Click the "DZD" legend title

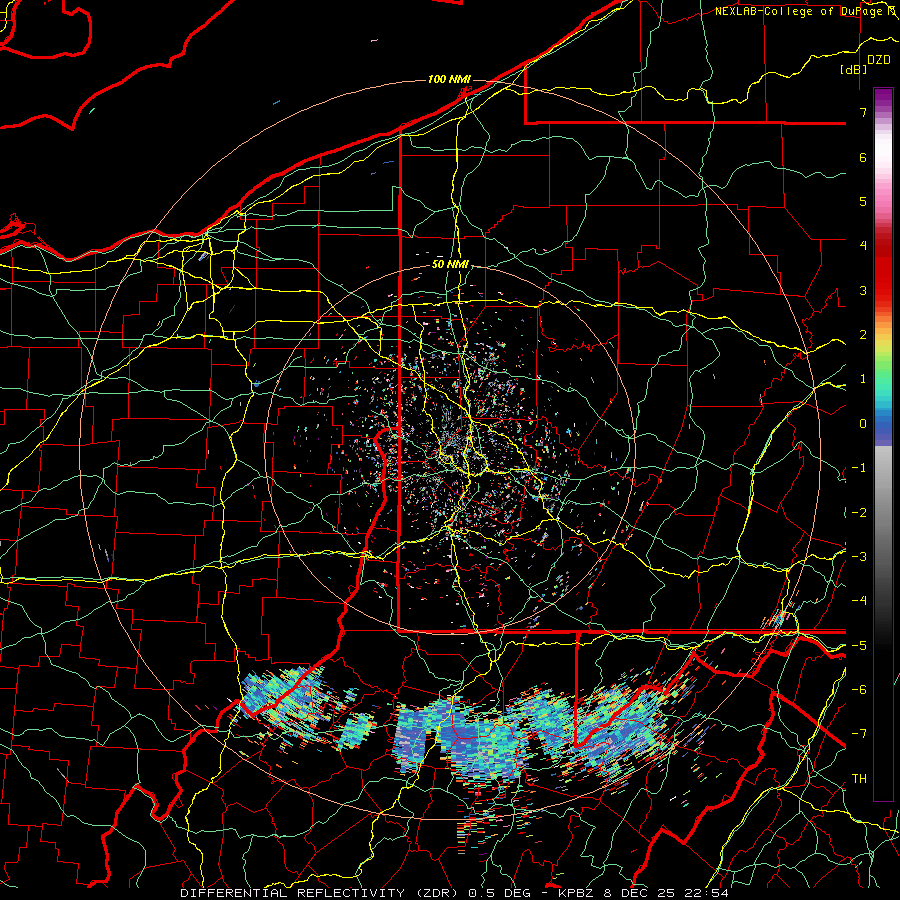click(x=879, y=60)
